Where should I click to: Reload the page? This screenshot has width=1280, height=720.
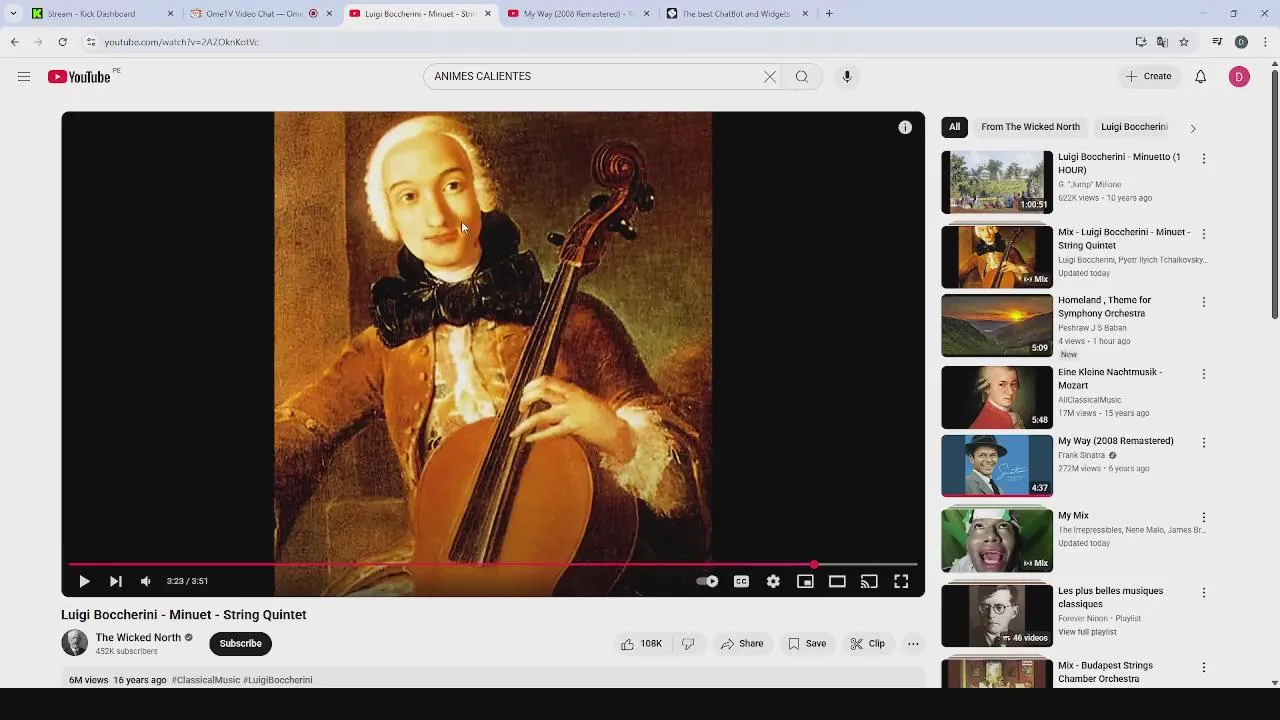62,42
